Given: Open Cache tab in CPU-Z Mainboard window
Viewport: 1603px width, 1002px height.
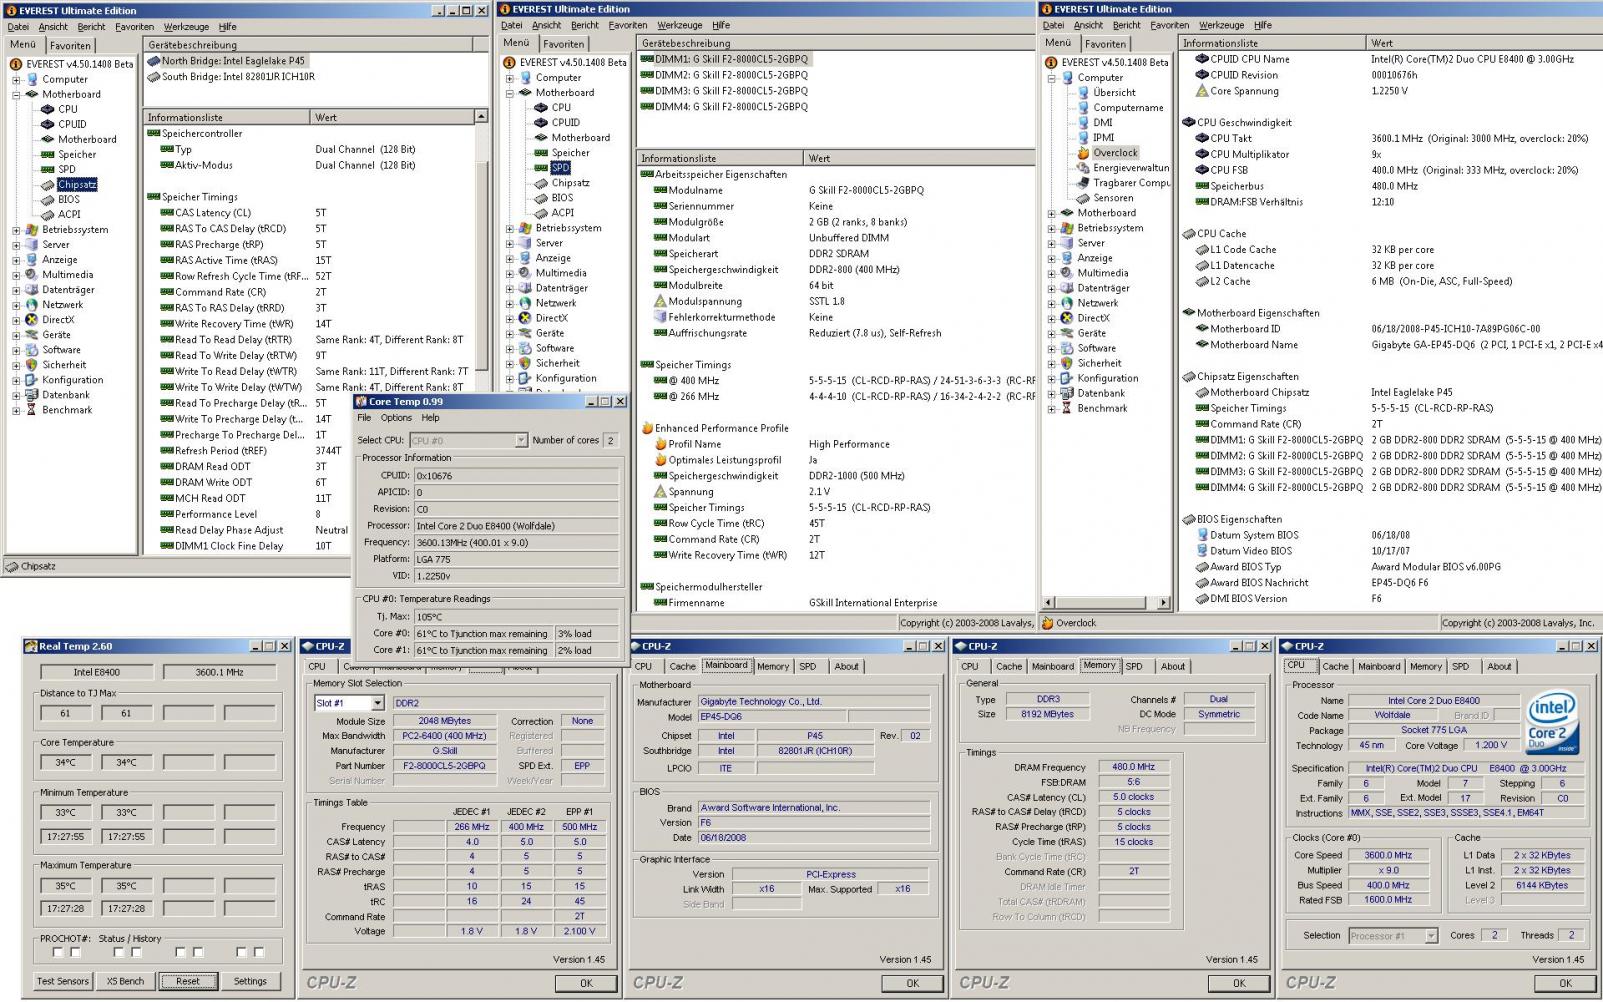Looking at the screenshot, I should (x=683, y=666).
